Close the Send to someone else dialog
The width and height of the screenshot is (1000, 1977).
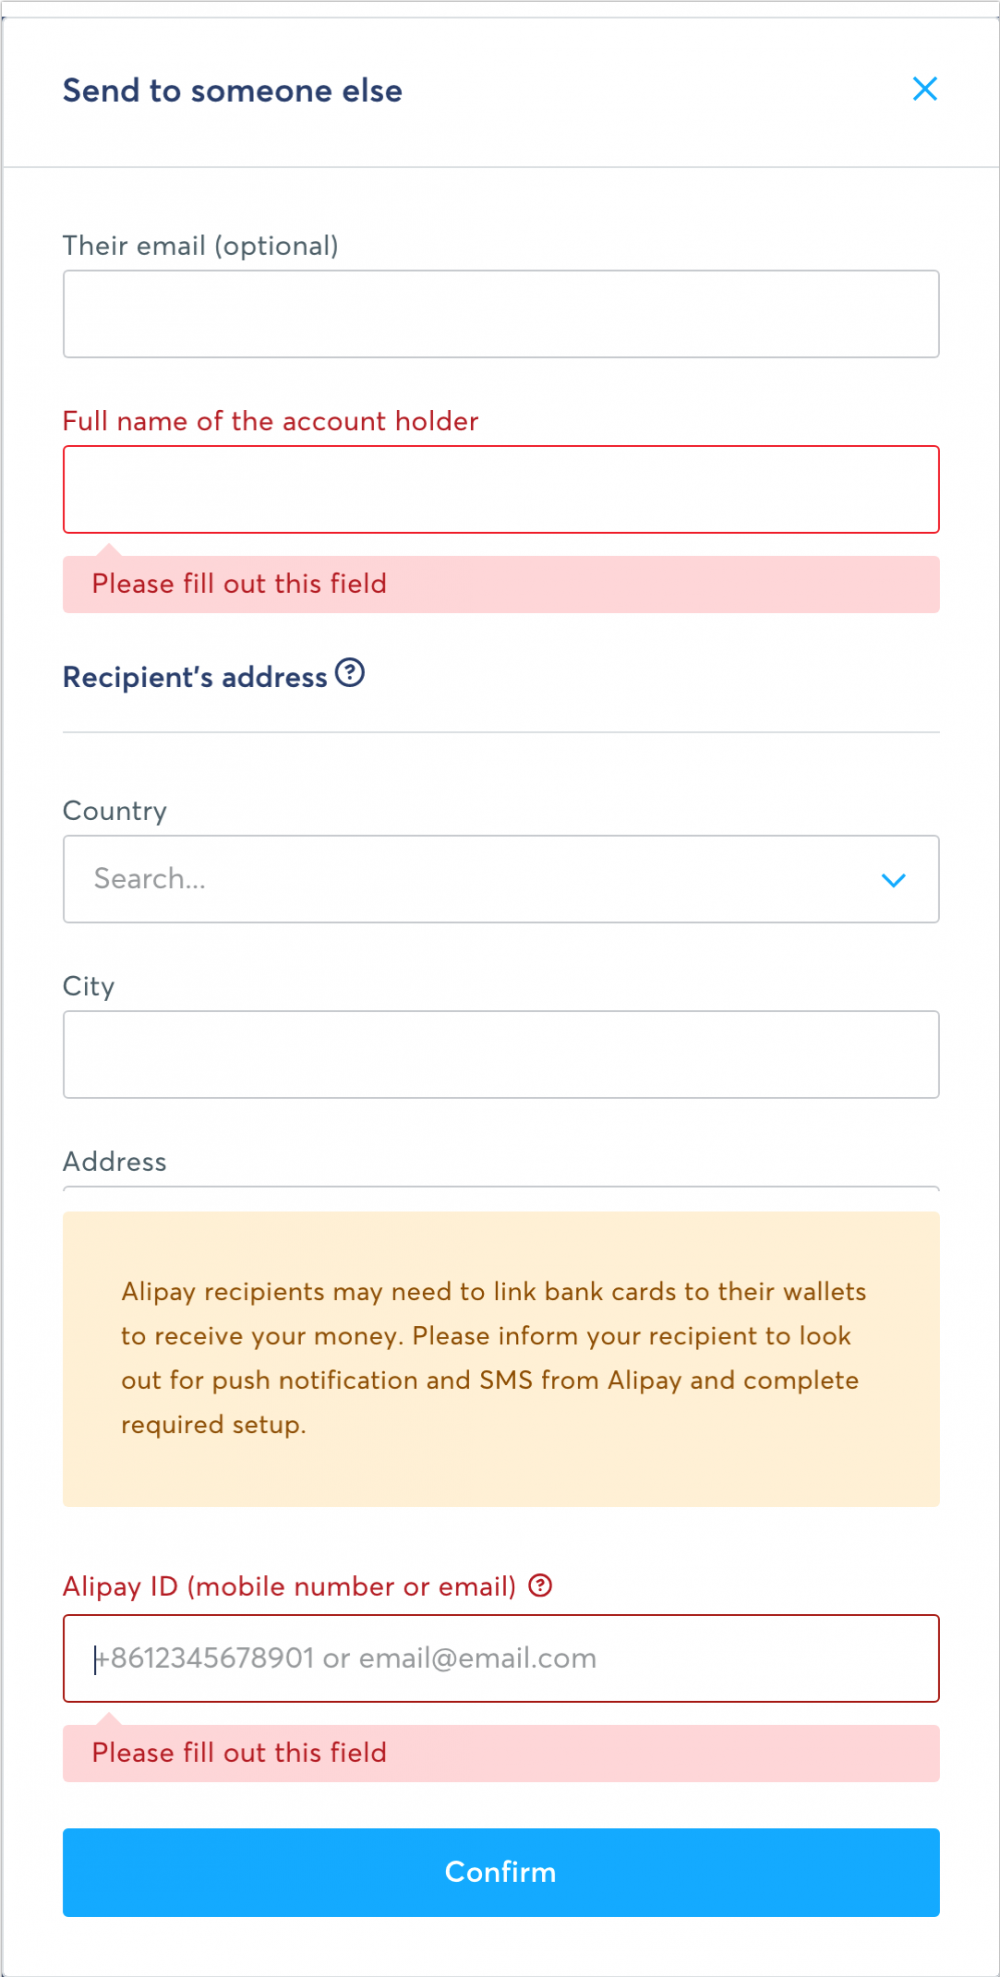925,89
